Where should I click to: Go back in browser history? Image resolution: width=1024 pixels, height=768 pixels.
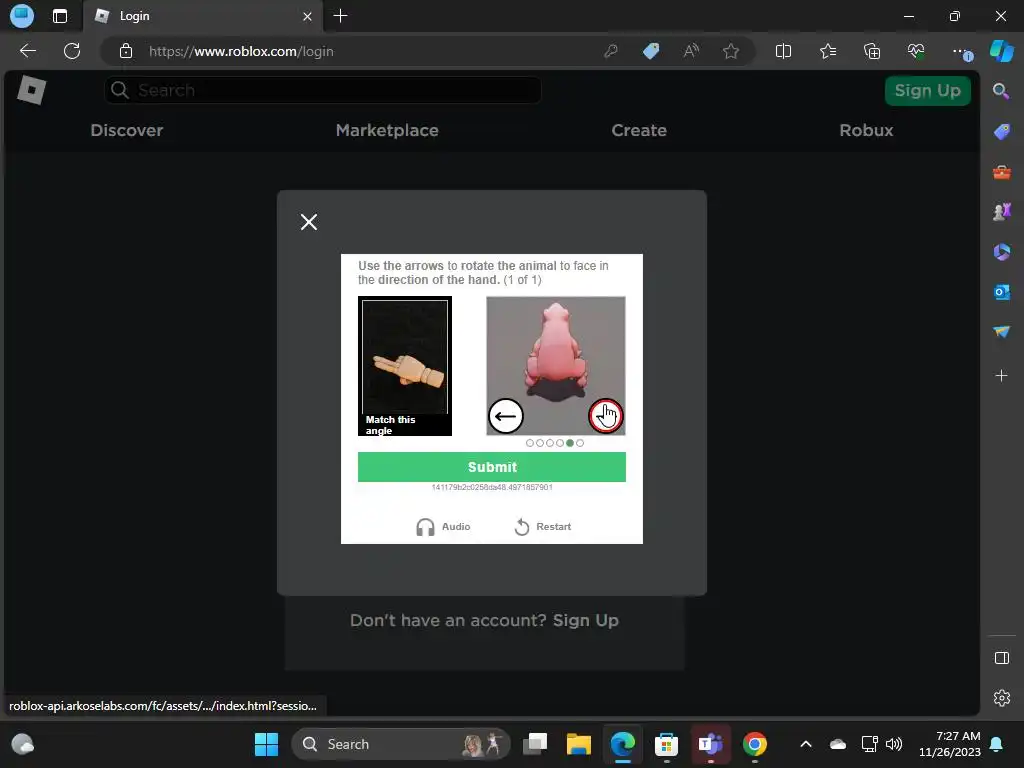click(x=27, y=51)
